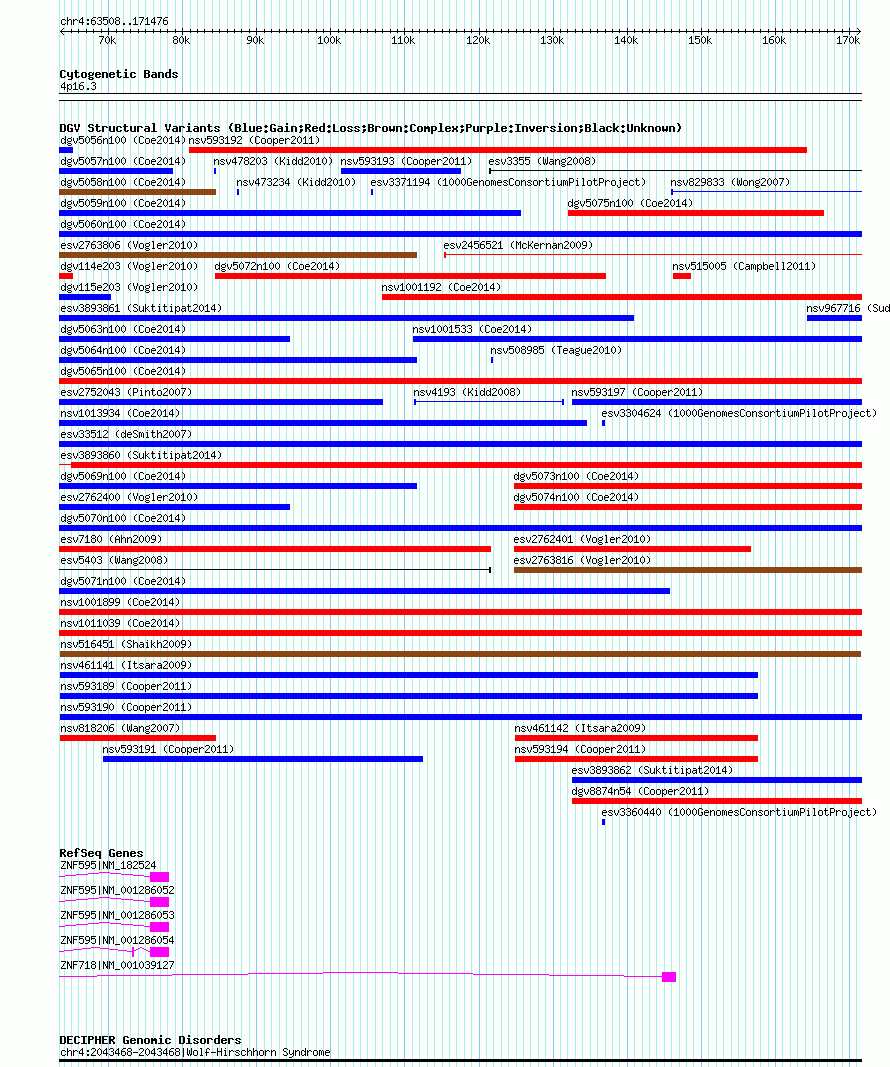Click the chr4:63508..171476 region label
Screen dimensions: 890x1067
pyautogui.click(x=114, y=21)
